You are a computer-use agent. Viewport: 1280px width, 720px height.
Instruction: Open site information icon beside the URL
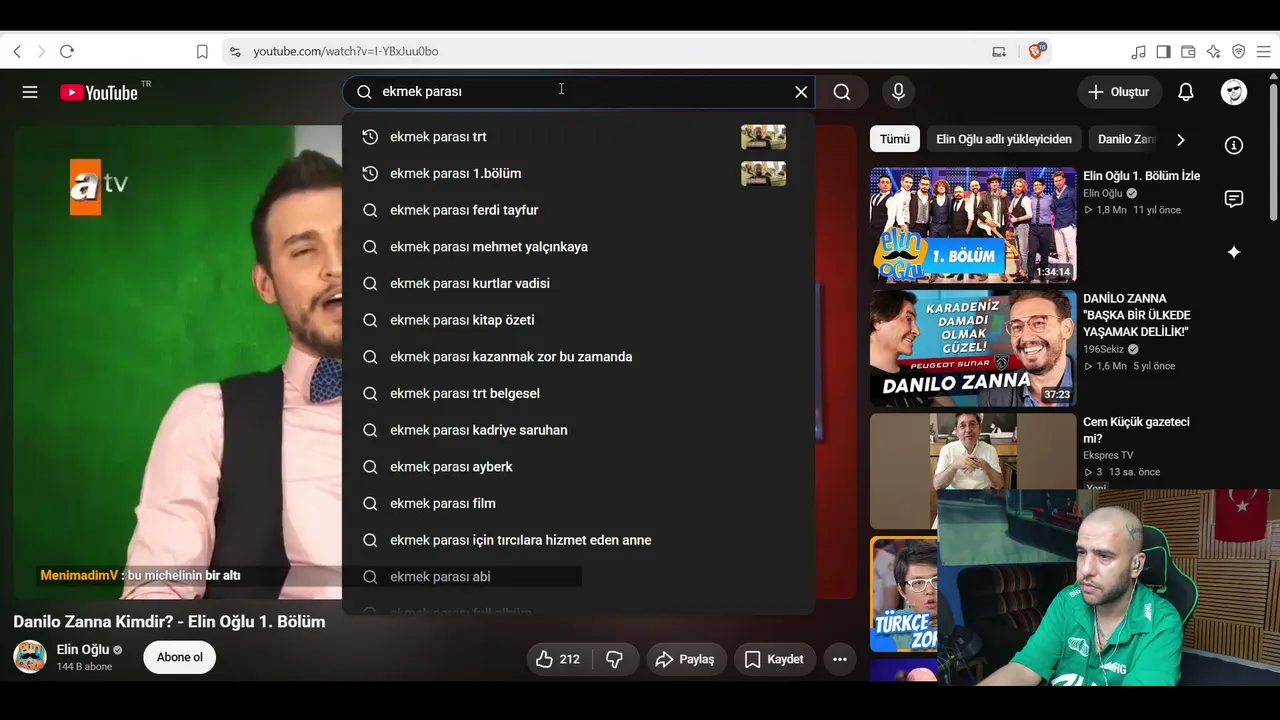tap(235, 51)
